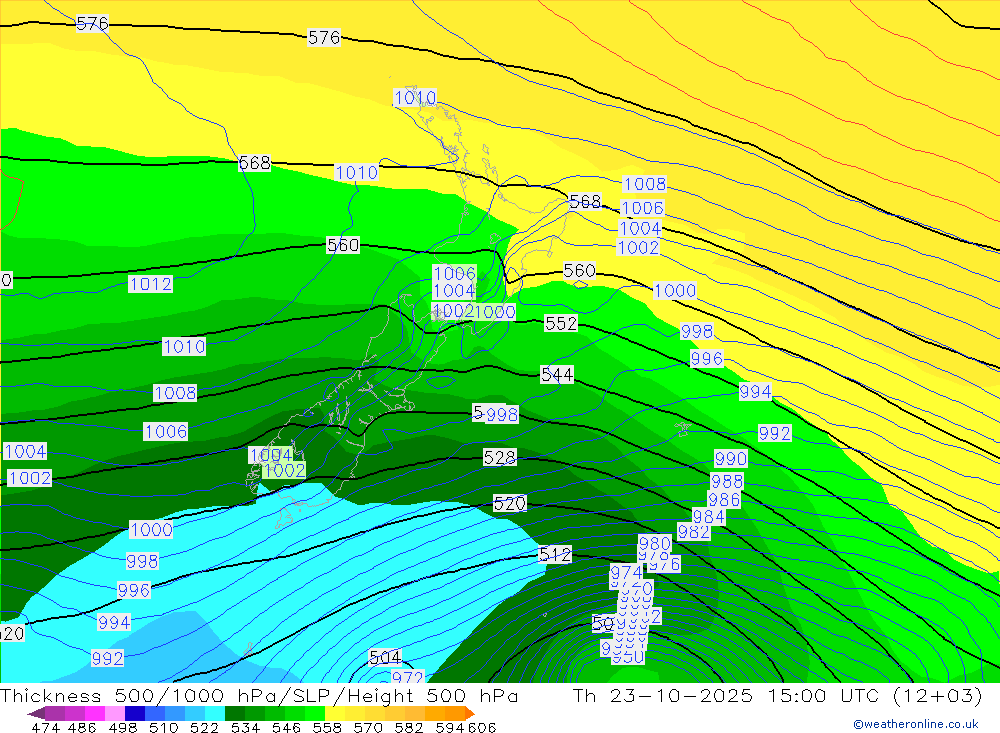Click the '990' isobar label
1000x733 pixels.
pyautogui.click(x=730, y=459)
